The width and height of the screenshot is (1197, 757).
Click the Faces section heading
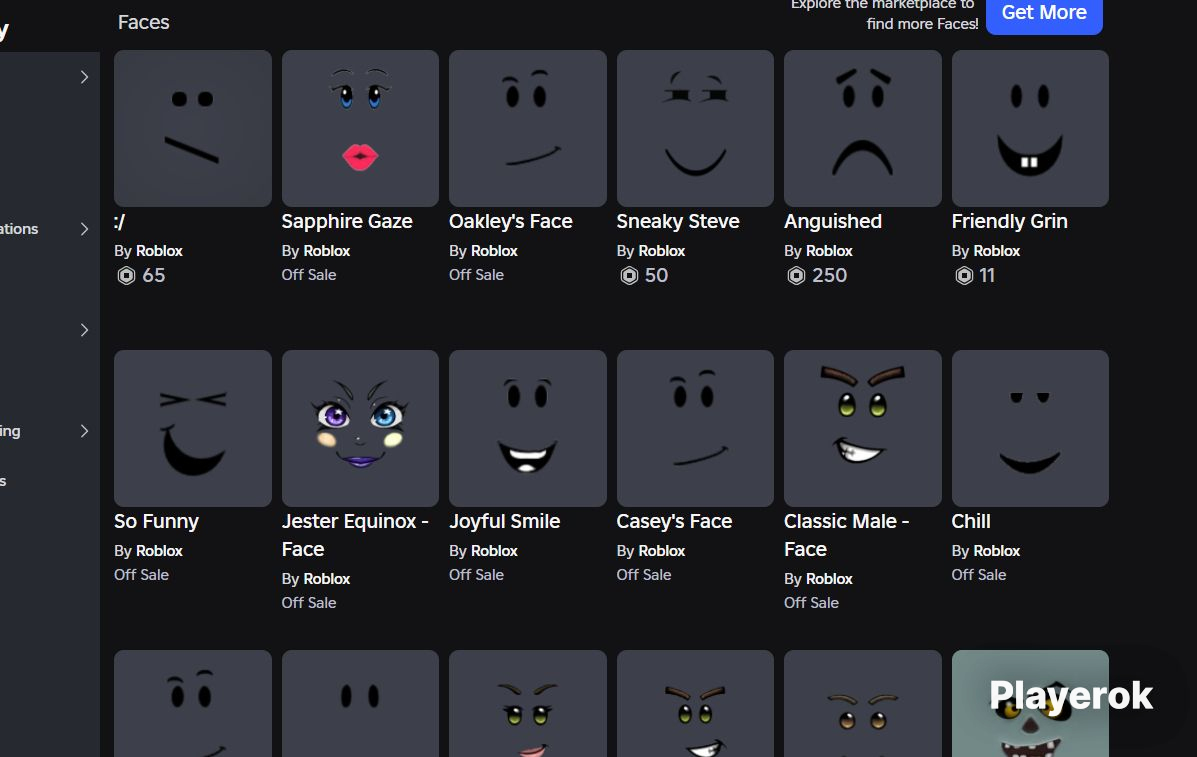tap(144, 22)
